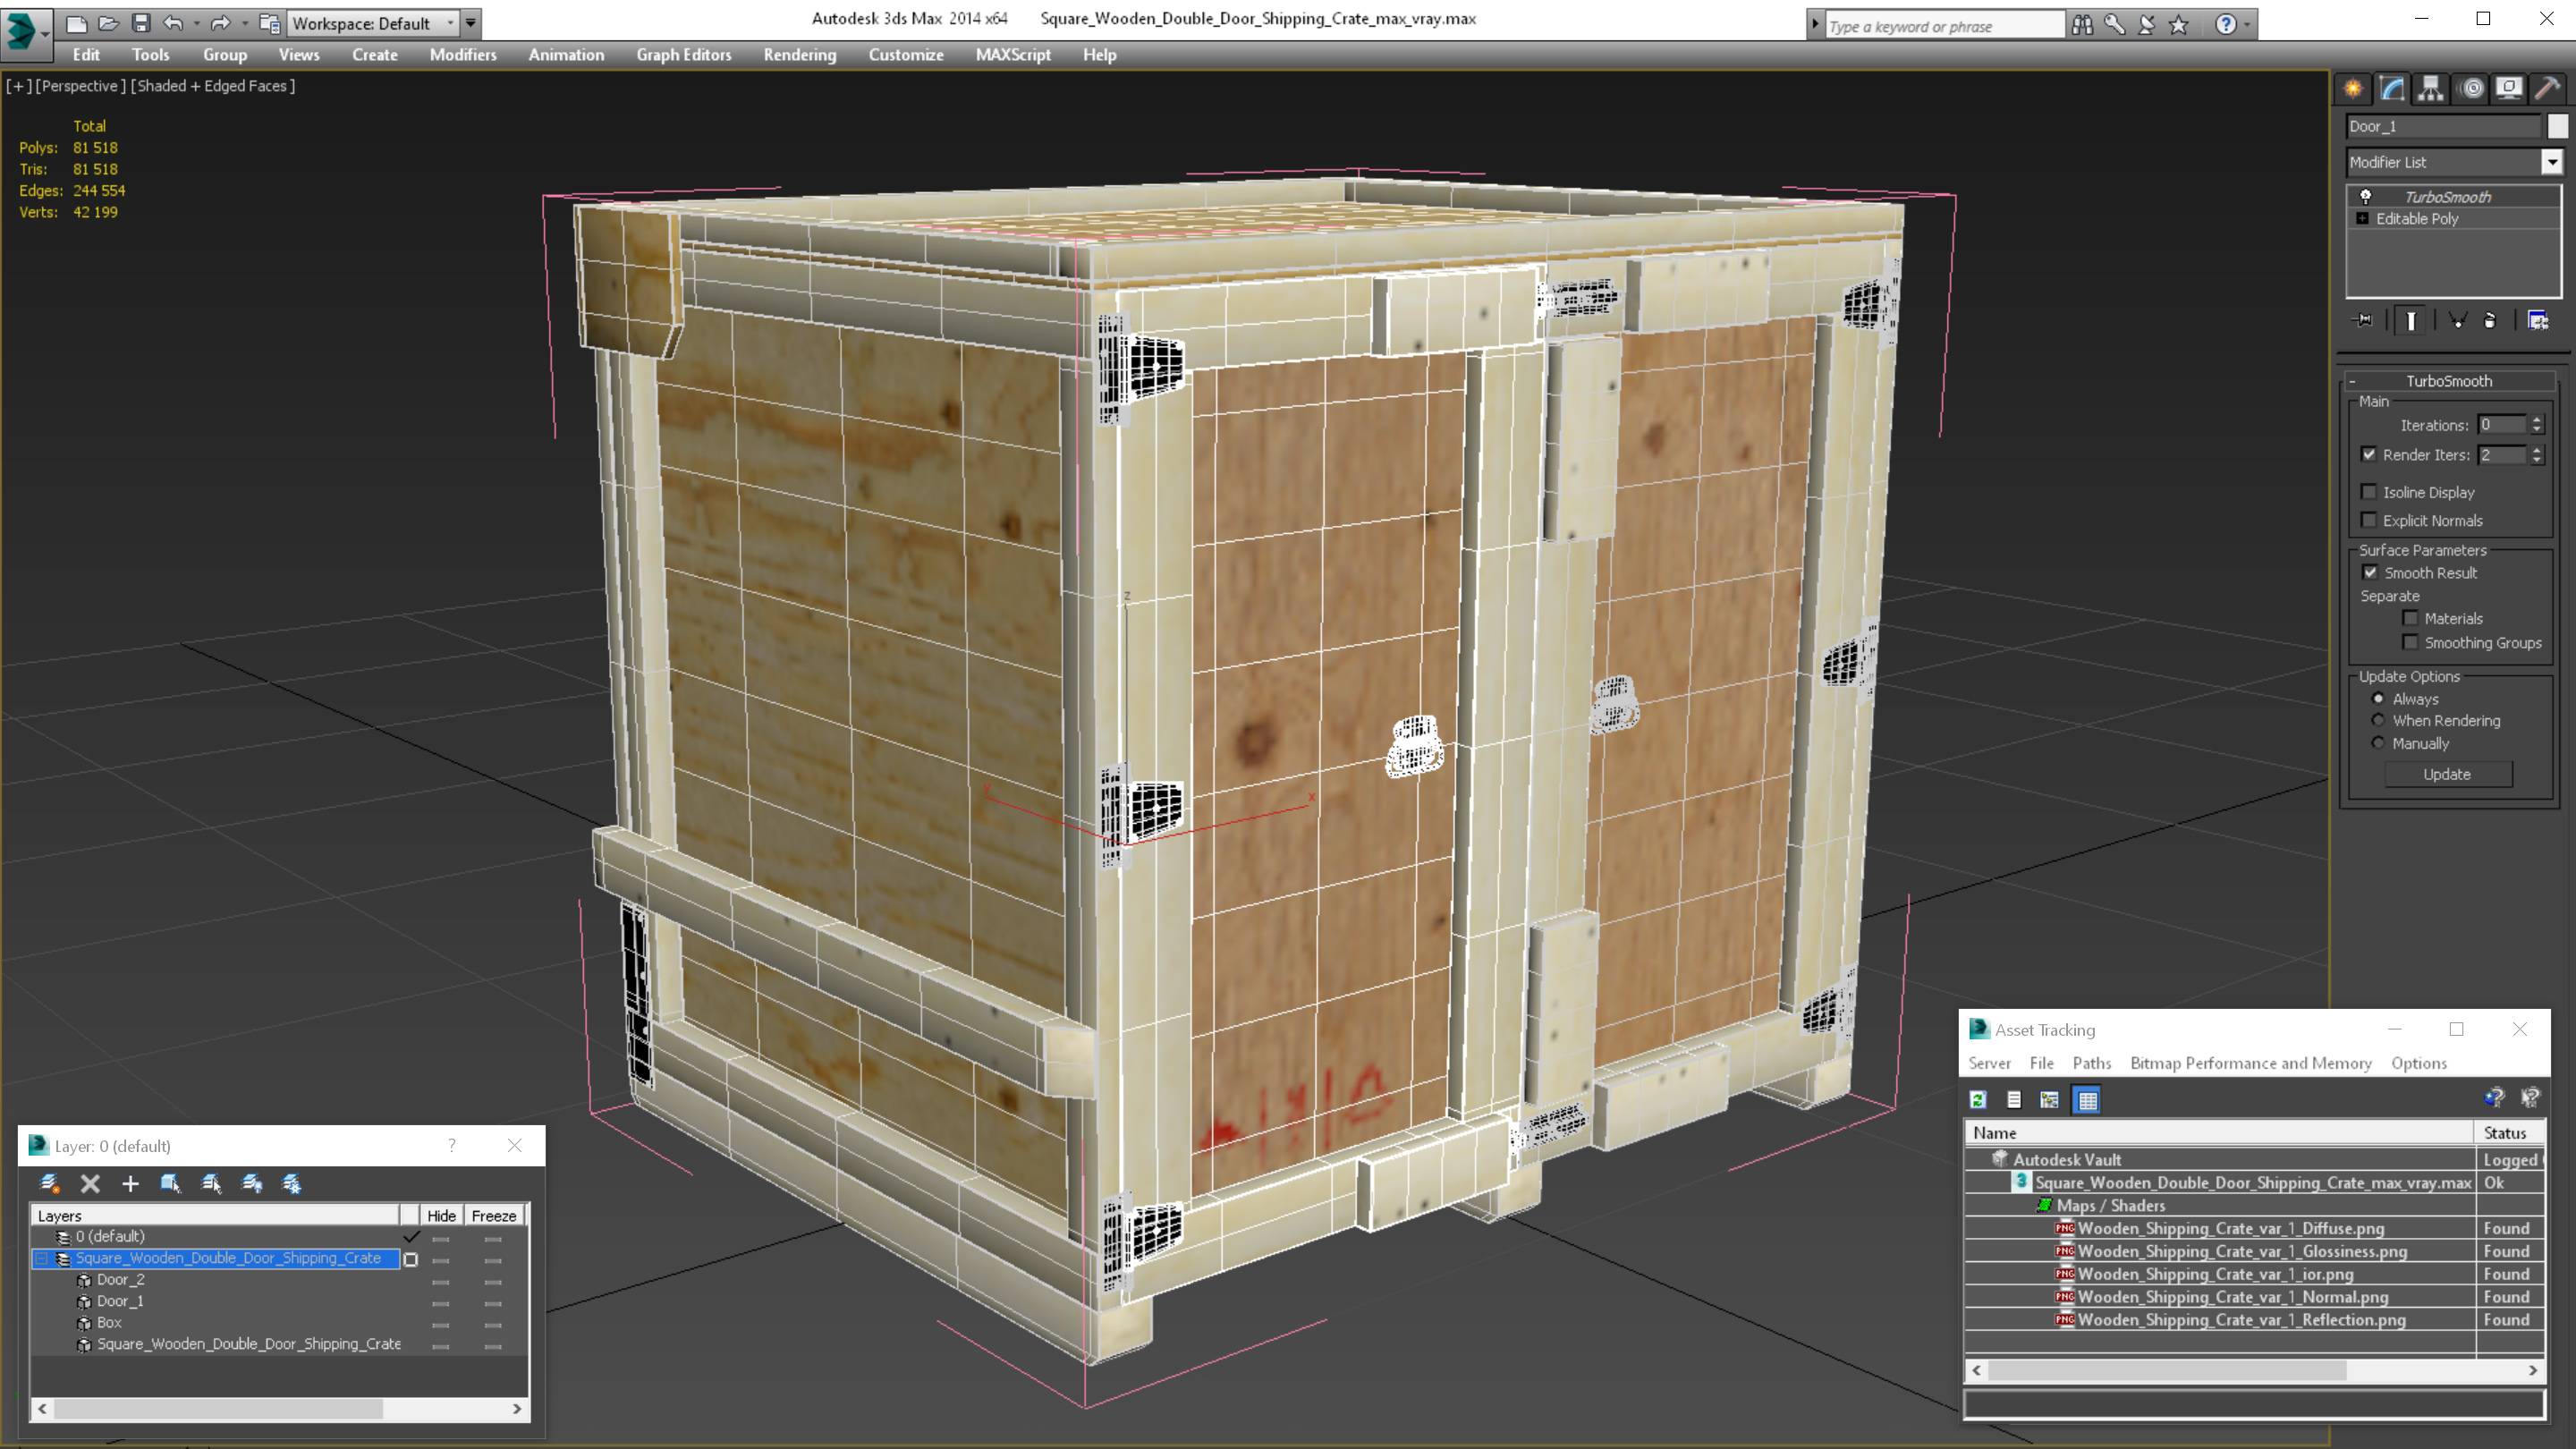Switch to the Utilities panel (hammer icon)
The image size is (2576, 1449).
pos(2547,89)
